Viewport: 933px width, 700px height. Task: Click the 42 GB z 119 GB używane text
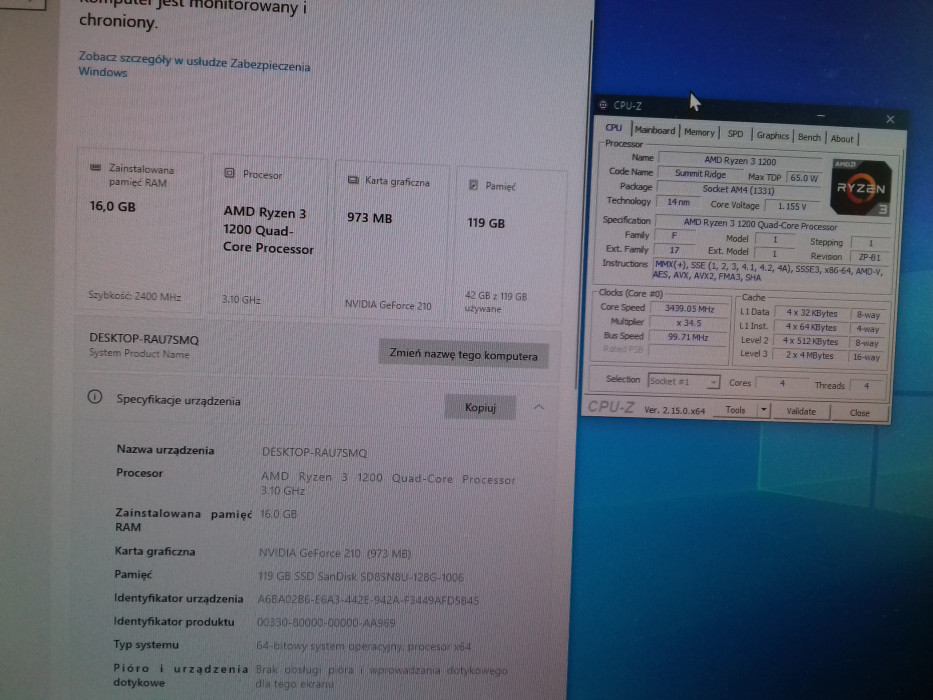496,302
